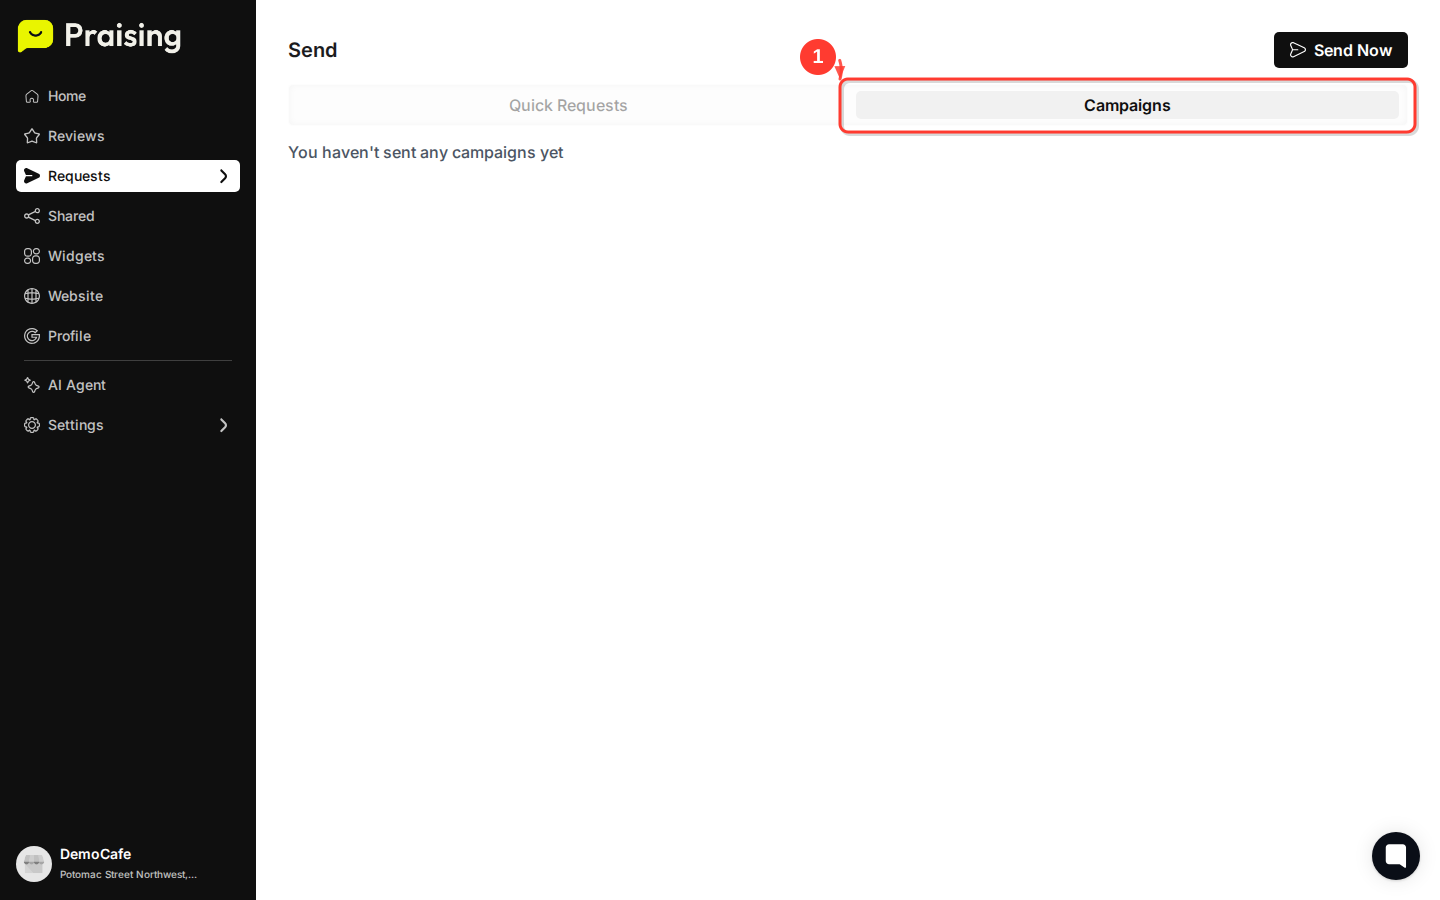The image size is (1440, 900).
Task: Open the chat support bubble
Action: point(1395,856)
